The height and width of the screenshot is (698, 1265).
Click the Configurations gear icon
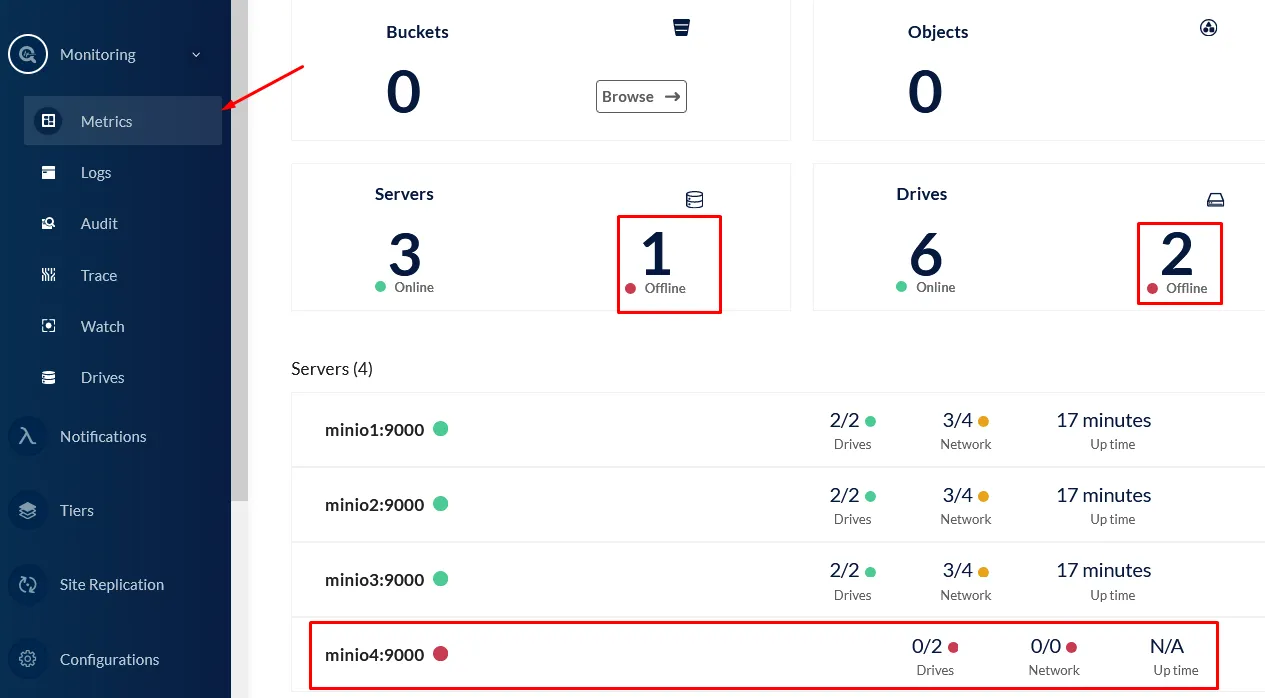click(x=28, y=659)
